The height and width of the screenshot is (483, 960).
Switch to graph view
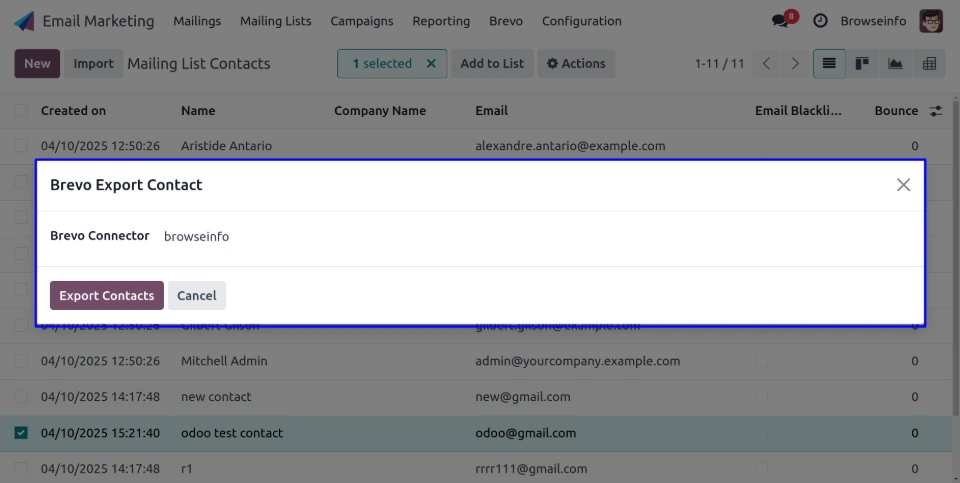click(x=895, y=64)
